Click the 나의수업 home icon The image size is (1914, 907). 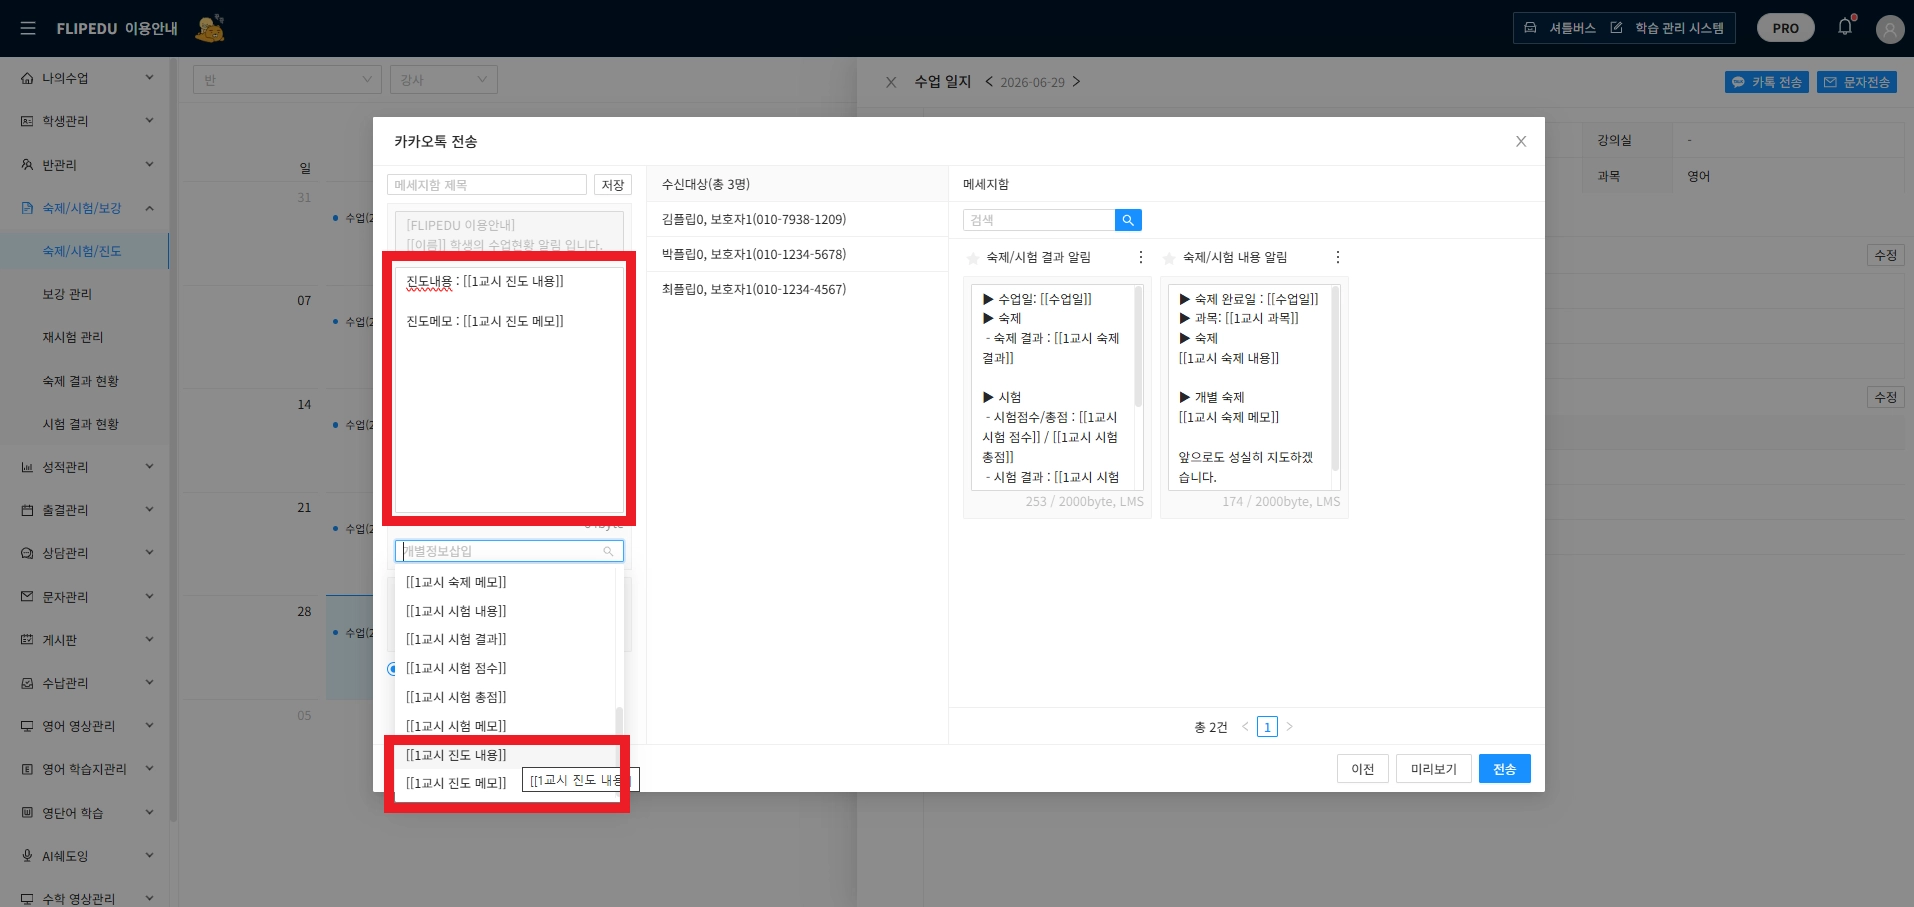[x=27, y=78]
